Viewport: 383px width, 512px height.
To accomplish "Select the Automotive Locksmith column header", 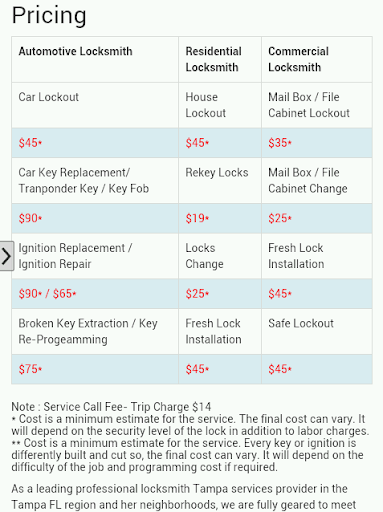I will pyautogui.click(x=95, y=59).
